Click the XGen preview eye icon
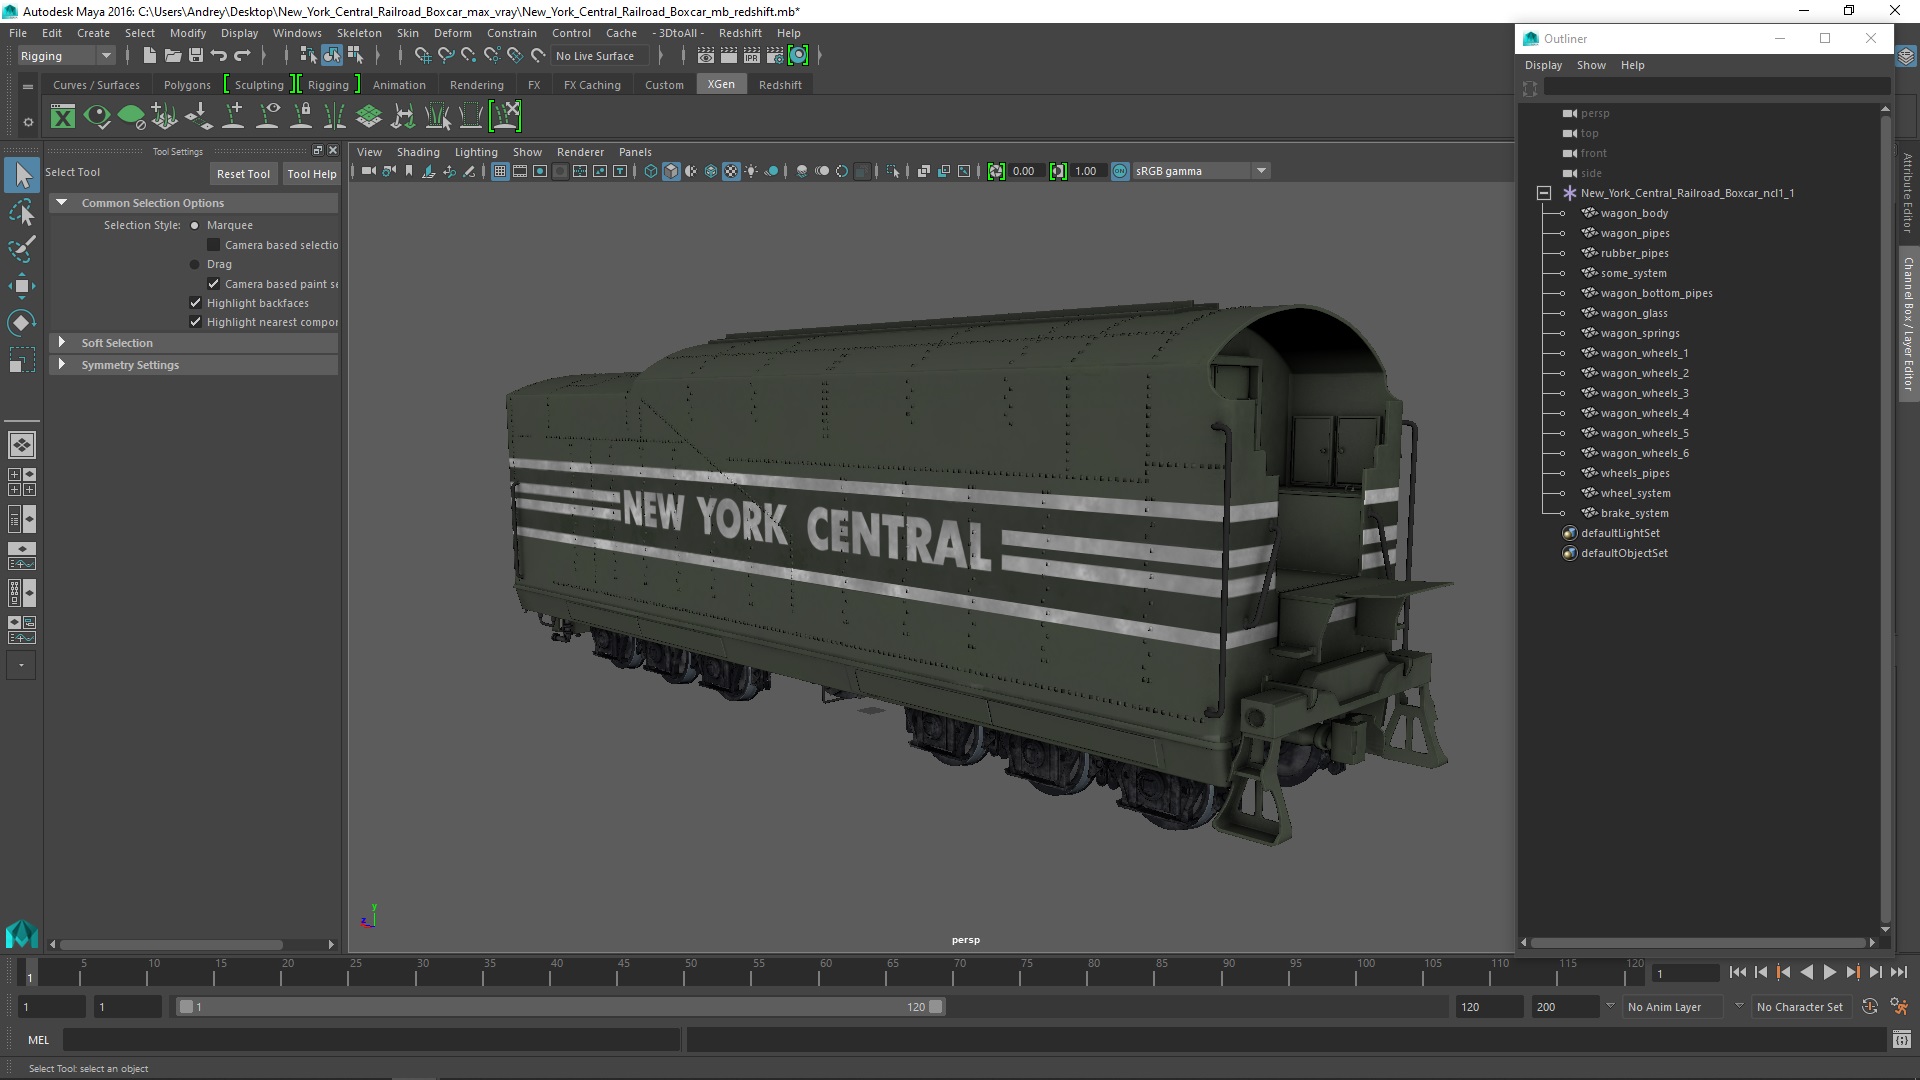The image size is (1920, 1080). 97,117
